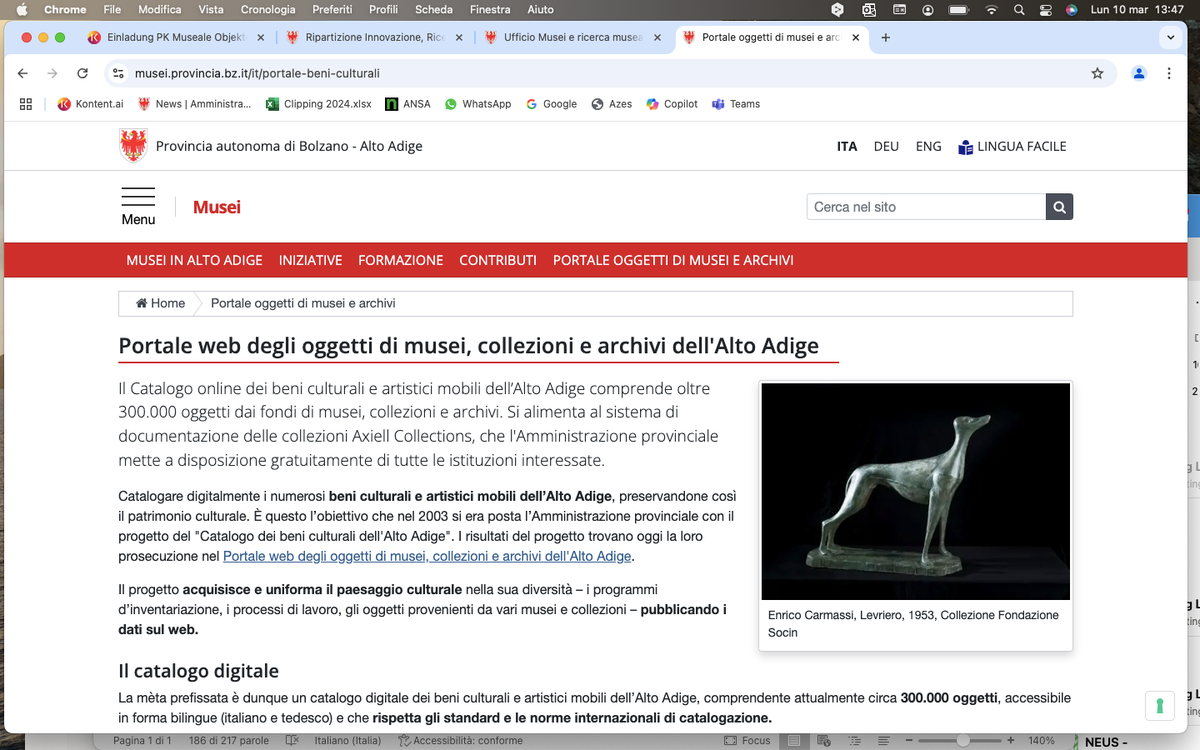Open the Cronologia menu in the menu bar

pyautogui.click(x=268, y=9)
